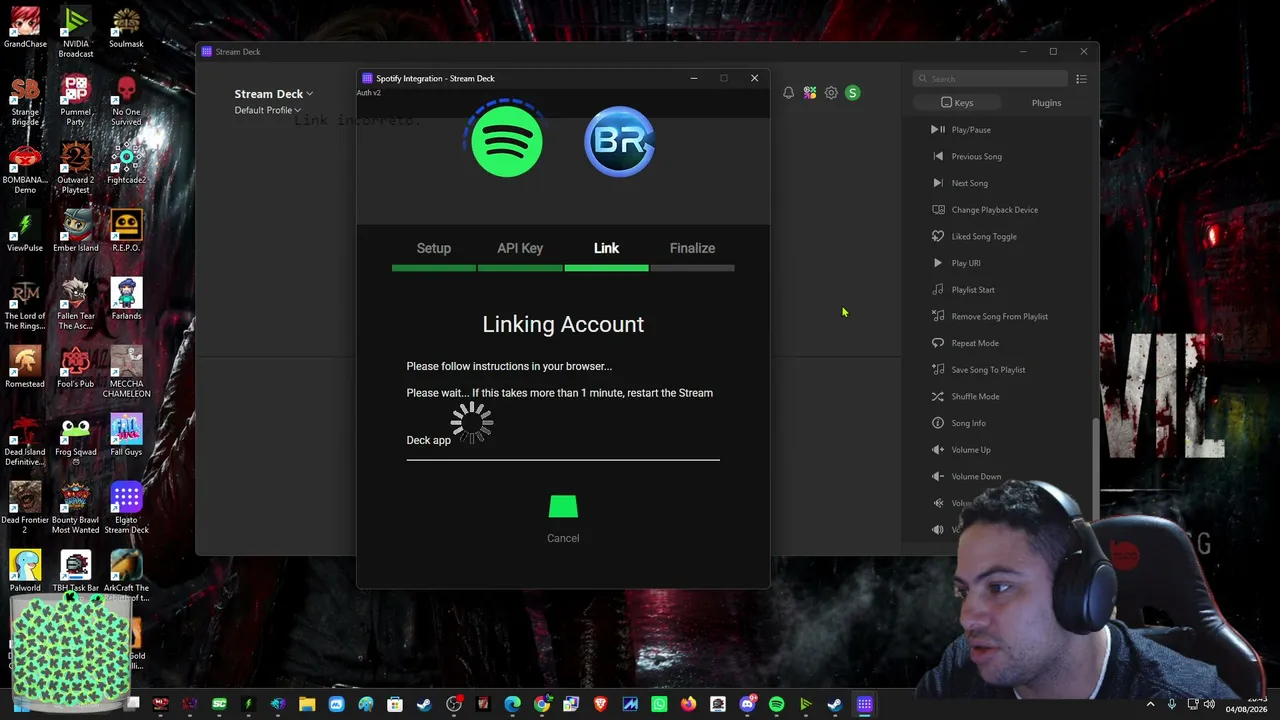The height and width of the screenshot is (720, 1280).
Task: Show hidden system tray icons
Action: [x=1150, y=705]
